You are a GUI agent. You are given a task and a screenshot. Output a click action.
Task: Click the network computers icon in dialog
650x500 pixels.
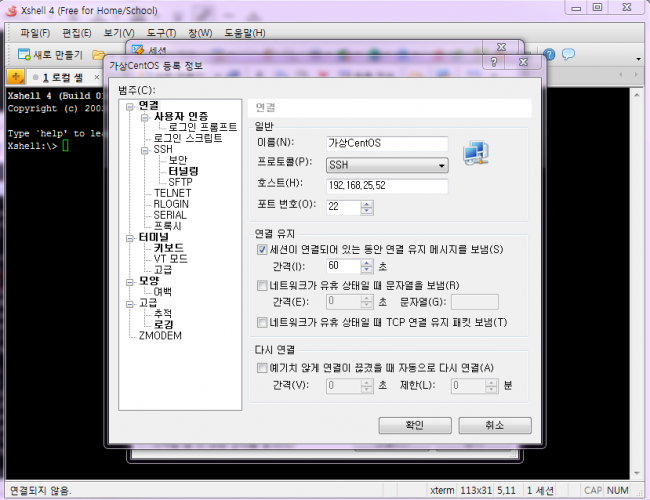point(476,153)
